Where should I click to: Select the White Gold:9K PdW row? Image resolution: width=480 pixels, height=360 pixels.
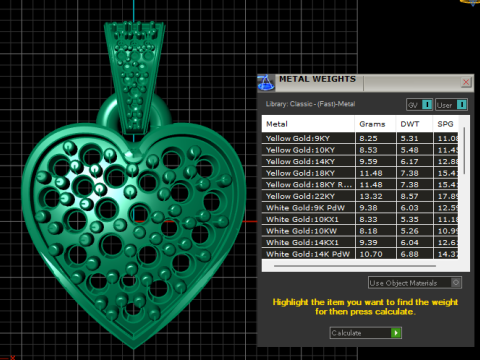click(x=360, y=208)
